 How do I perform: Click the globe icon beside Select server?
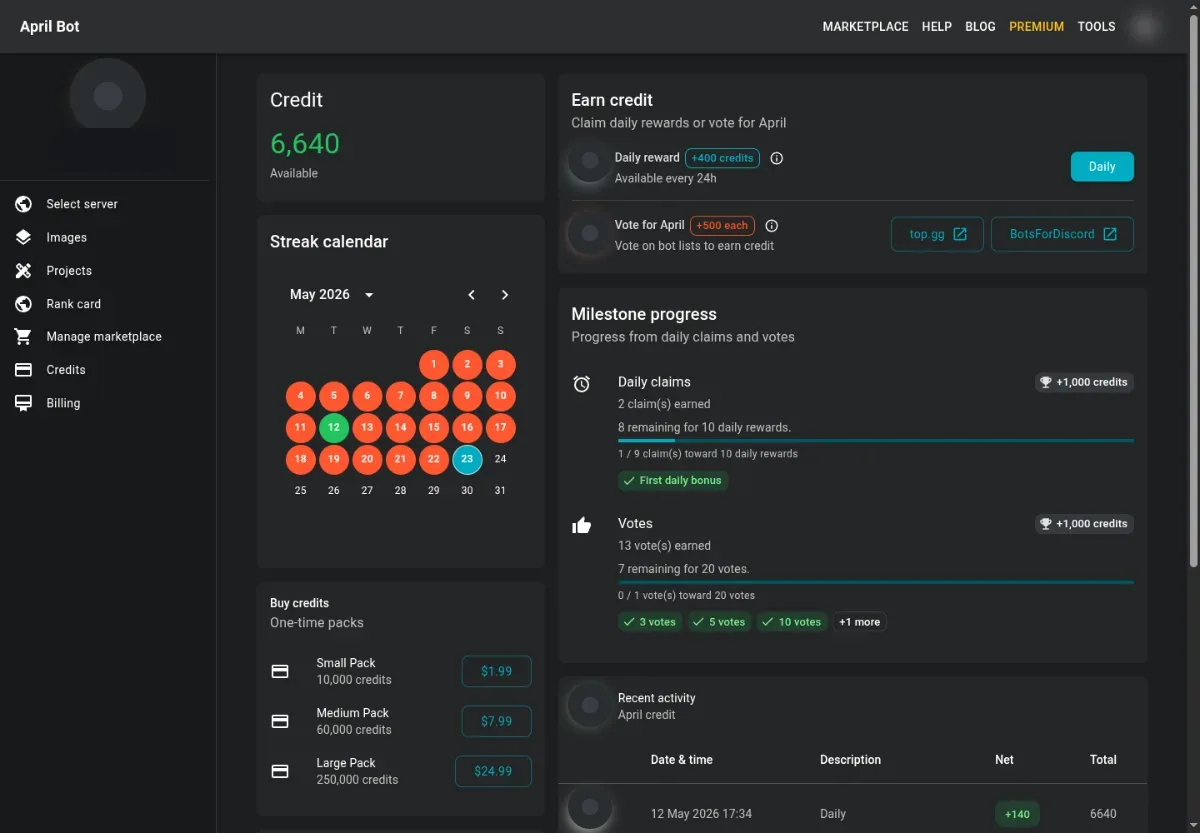pyautogui.click(x=24, y=204)
